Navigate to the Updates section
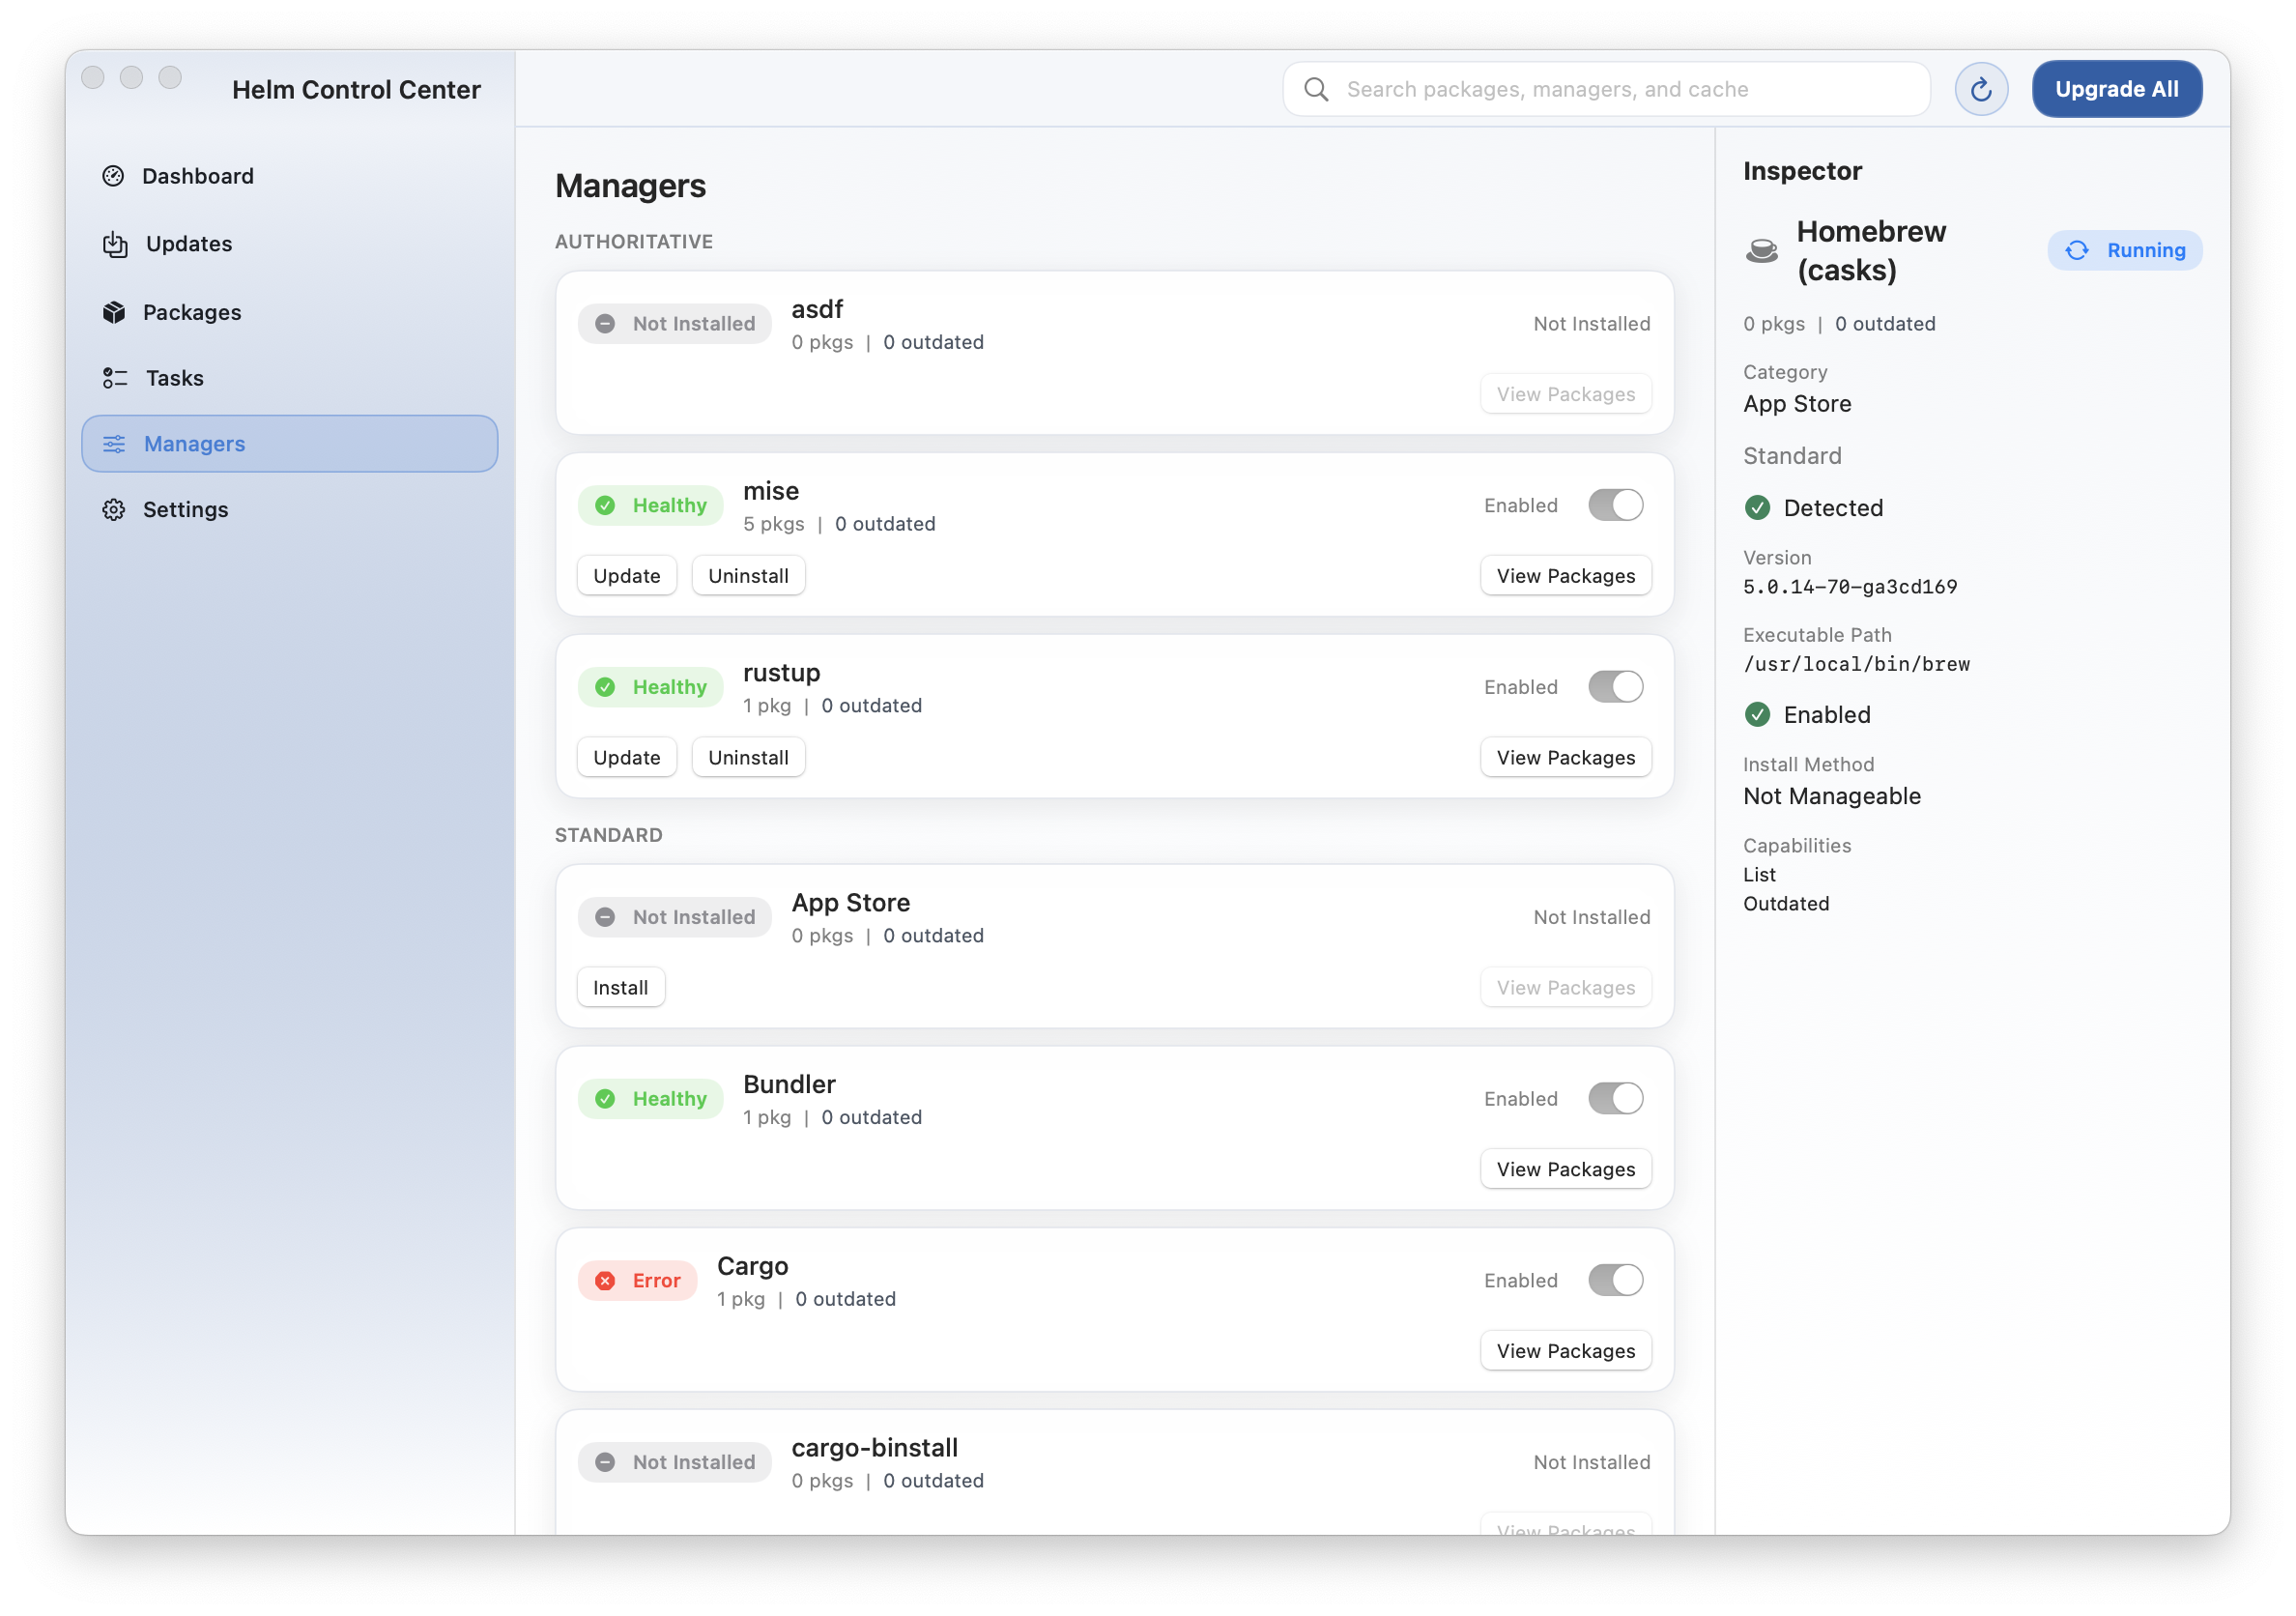 188,244
